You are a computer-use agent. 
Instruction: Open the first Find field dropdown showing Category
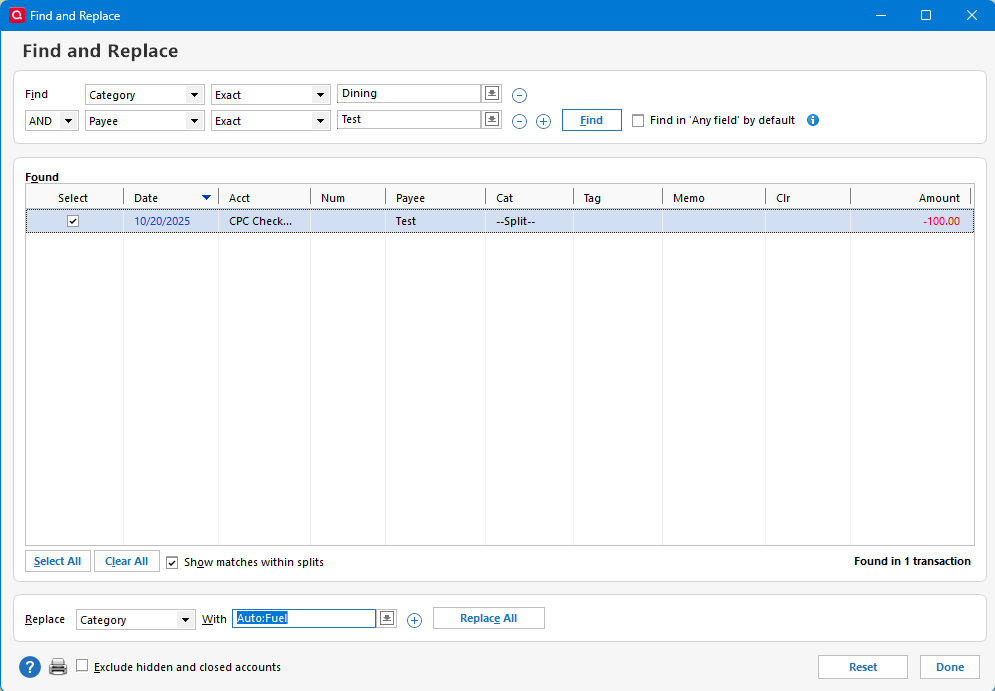(x=145, y=95)
